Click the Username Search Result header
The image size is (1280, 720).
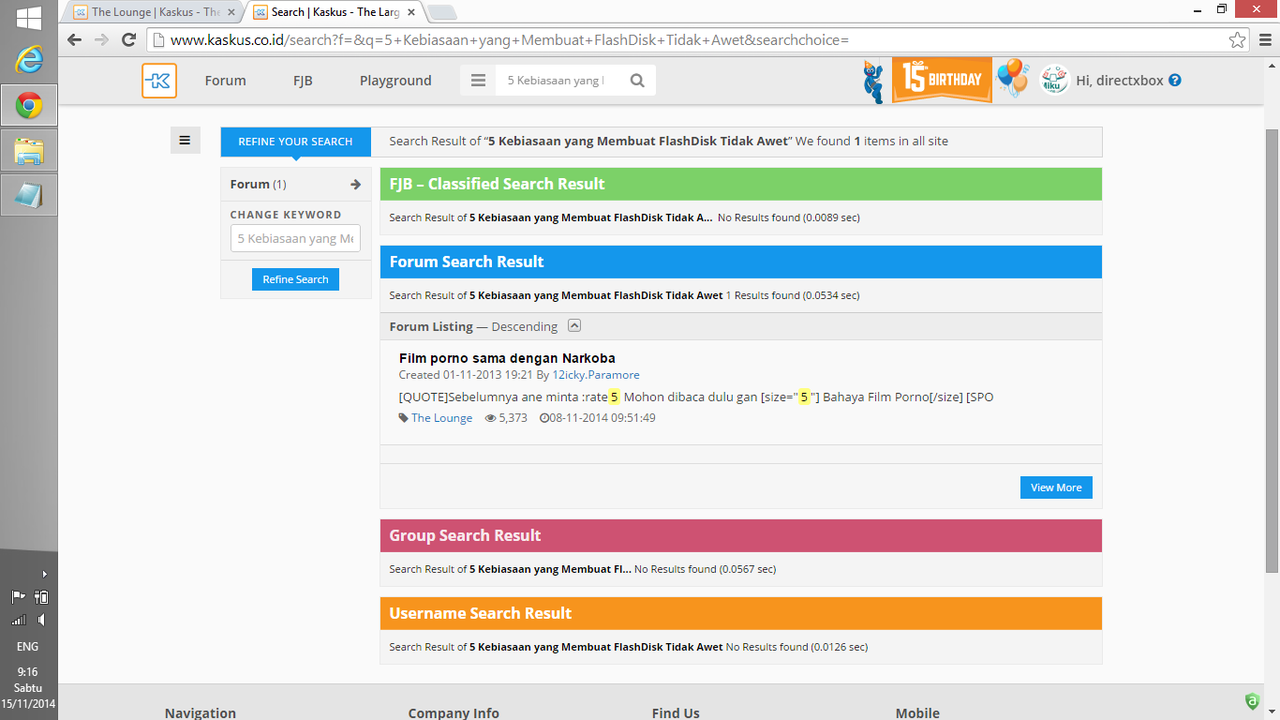(741, 614)
